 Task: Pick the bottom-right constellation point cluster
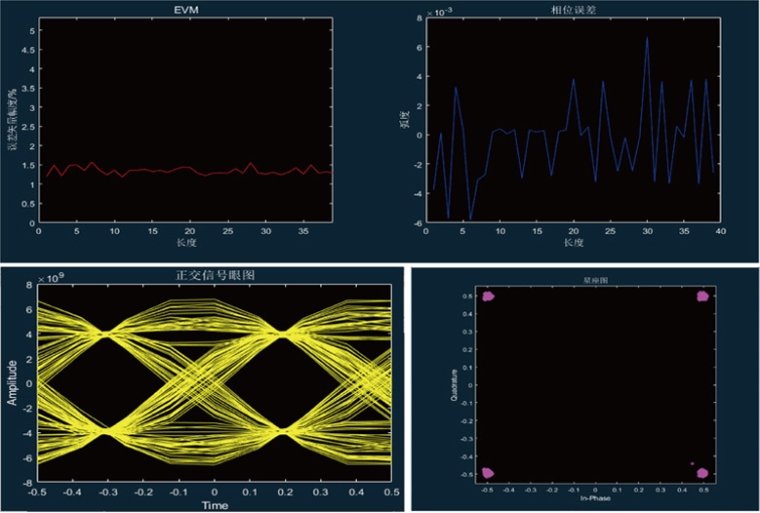click(x=702, y=472)
